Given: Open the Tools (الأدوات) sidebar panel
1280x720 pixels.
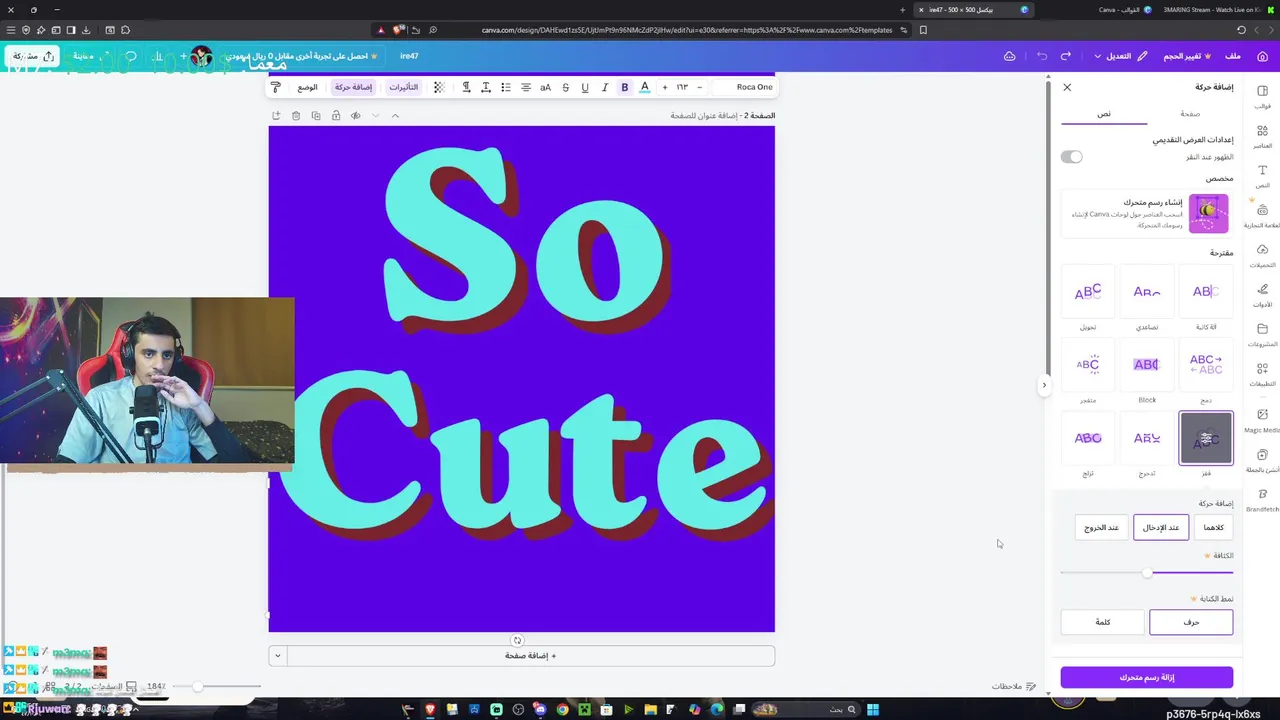Looking at the screenshot, I should pos(1262,295).
